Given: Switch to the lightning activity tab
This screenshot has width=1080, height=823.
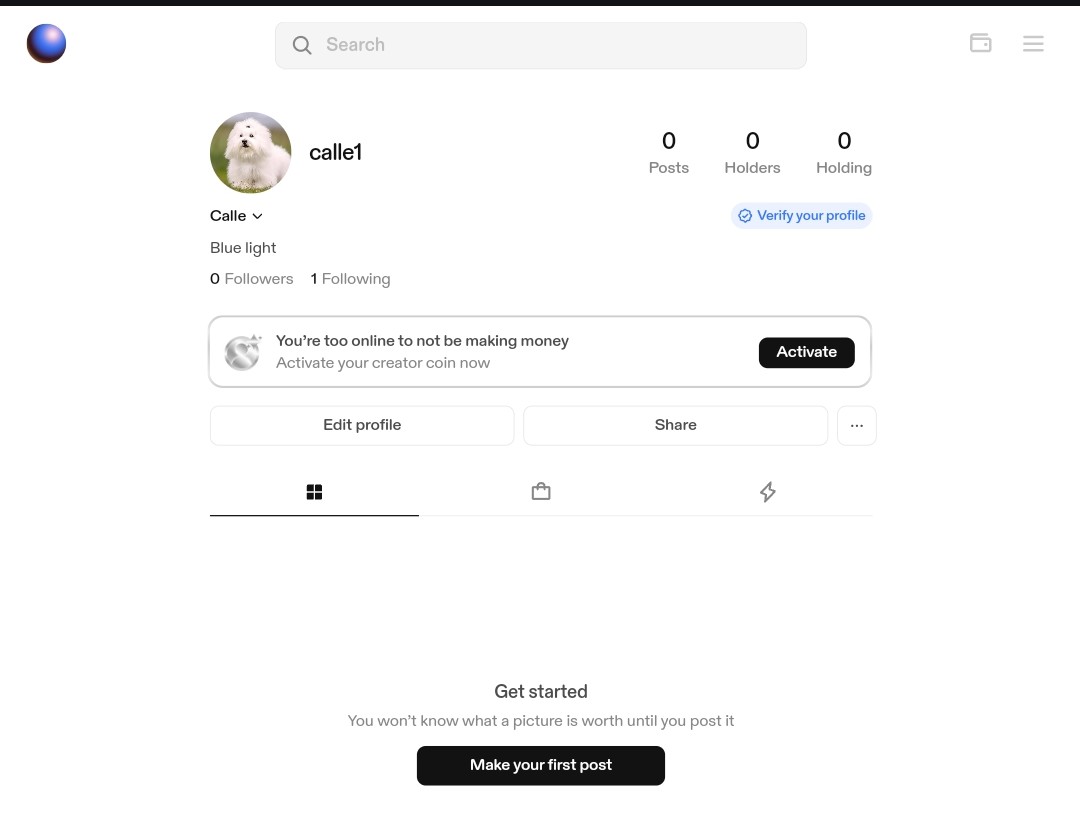Looking at the screenshot, I should click(x=767, y=492).
